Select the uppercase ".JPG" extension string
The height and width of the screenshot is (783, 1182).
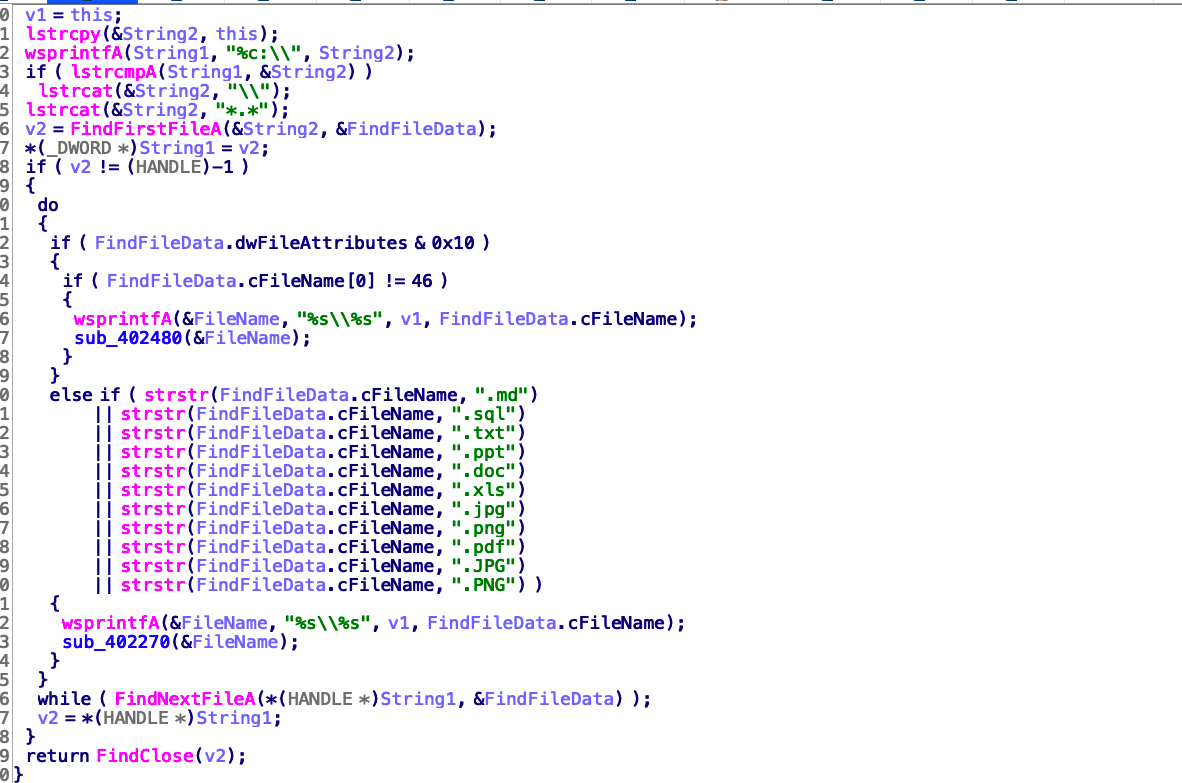(x=483, y=566)
